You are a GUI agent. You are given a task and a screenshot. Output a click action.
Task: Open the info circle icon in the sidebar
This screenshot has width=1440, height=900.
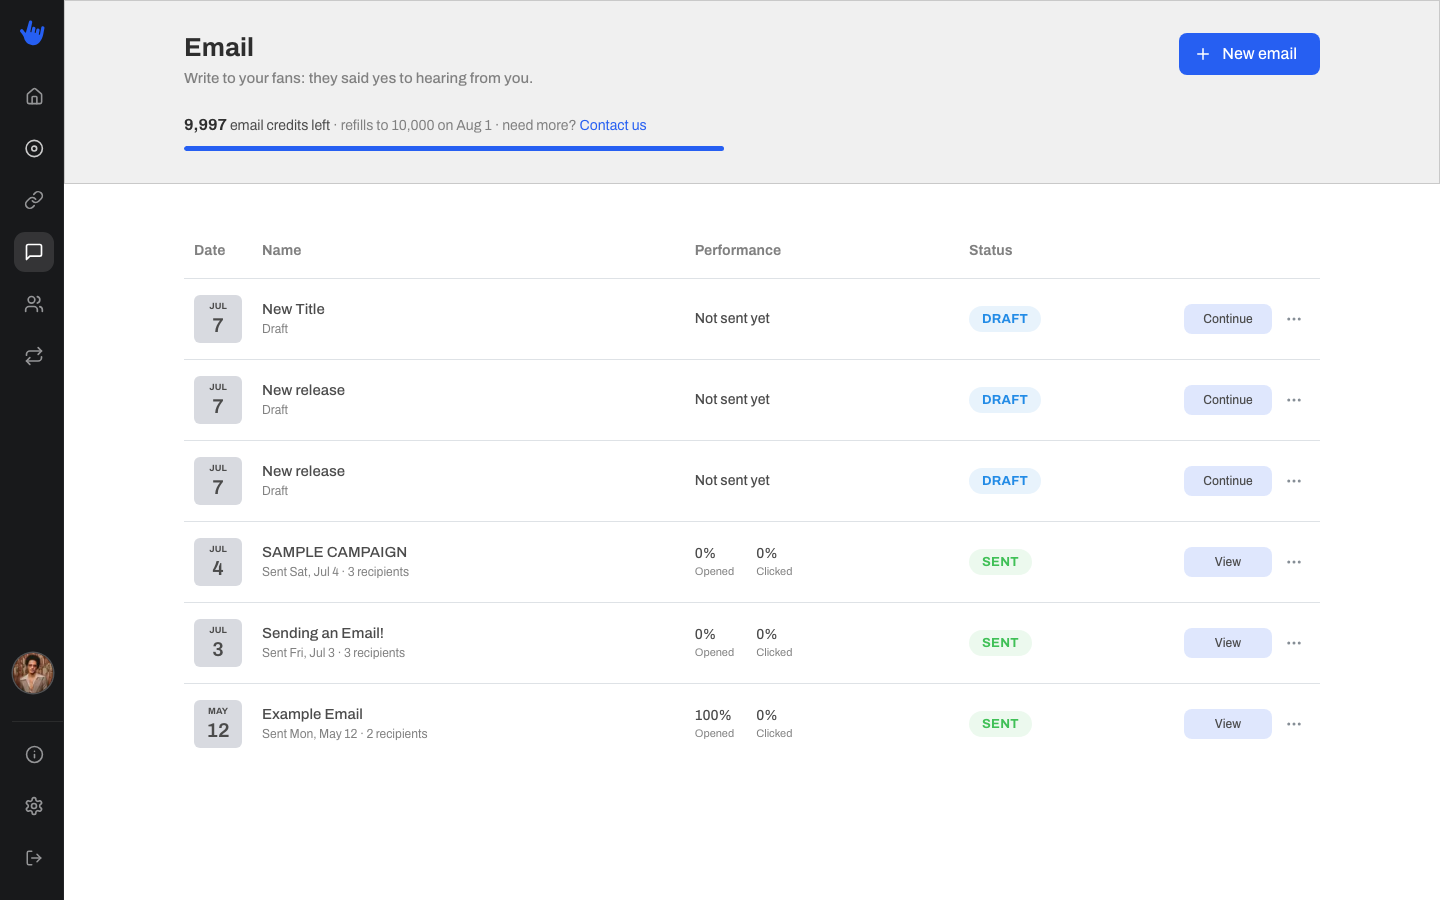click(34, 754)
